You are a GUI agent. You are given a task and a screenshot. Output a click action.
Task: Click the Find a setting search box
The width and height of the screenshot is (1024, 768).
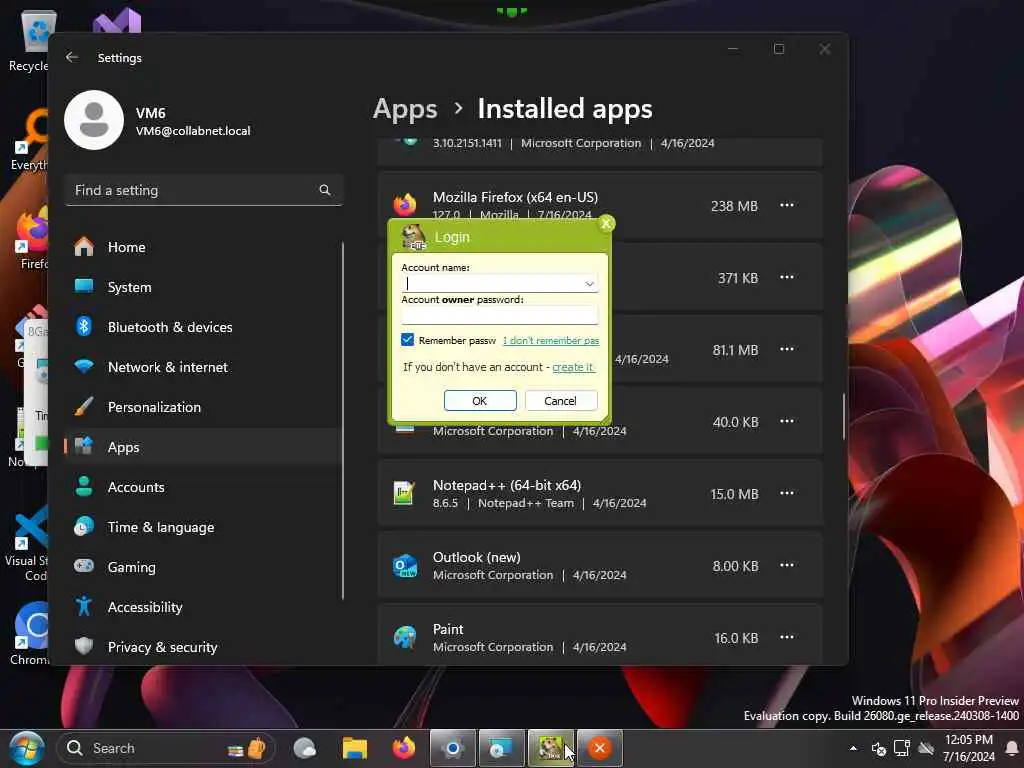204,190
